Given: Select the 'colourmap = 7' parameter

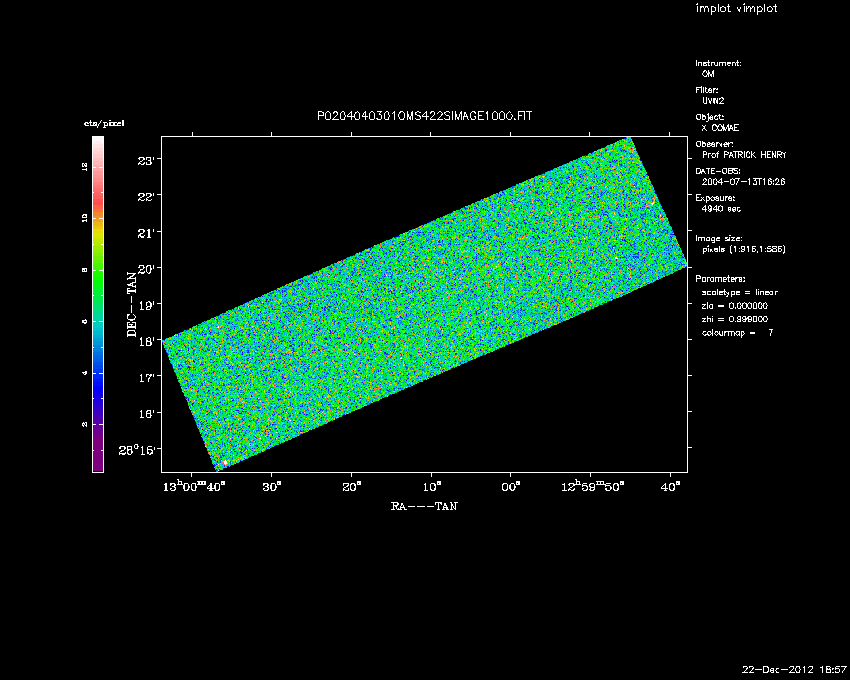Looking at the screenshot, I should tap(737, 332).
